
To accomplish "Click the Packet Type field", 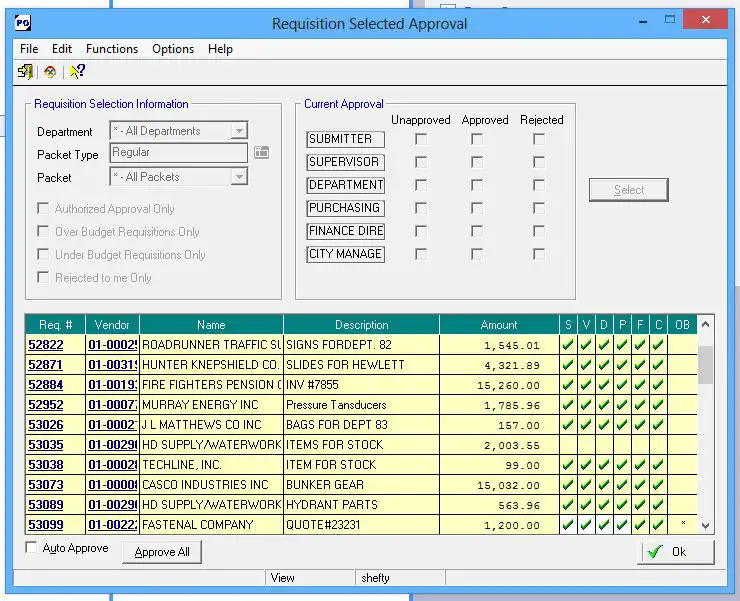I will [178, 152].
